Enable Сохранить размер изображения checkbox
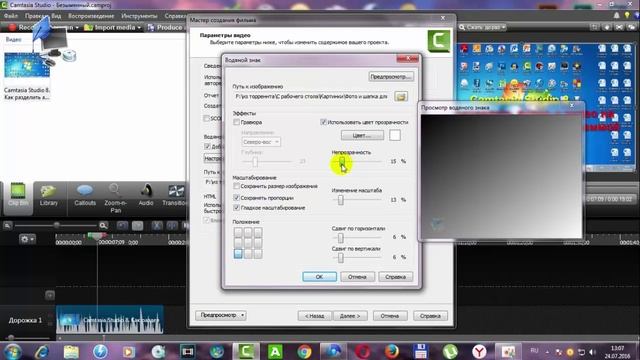640x360 pixels. 236,186
